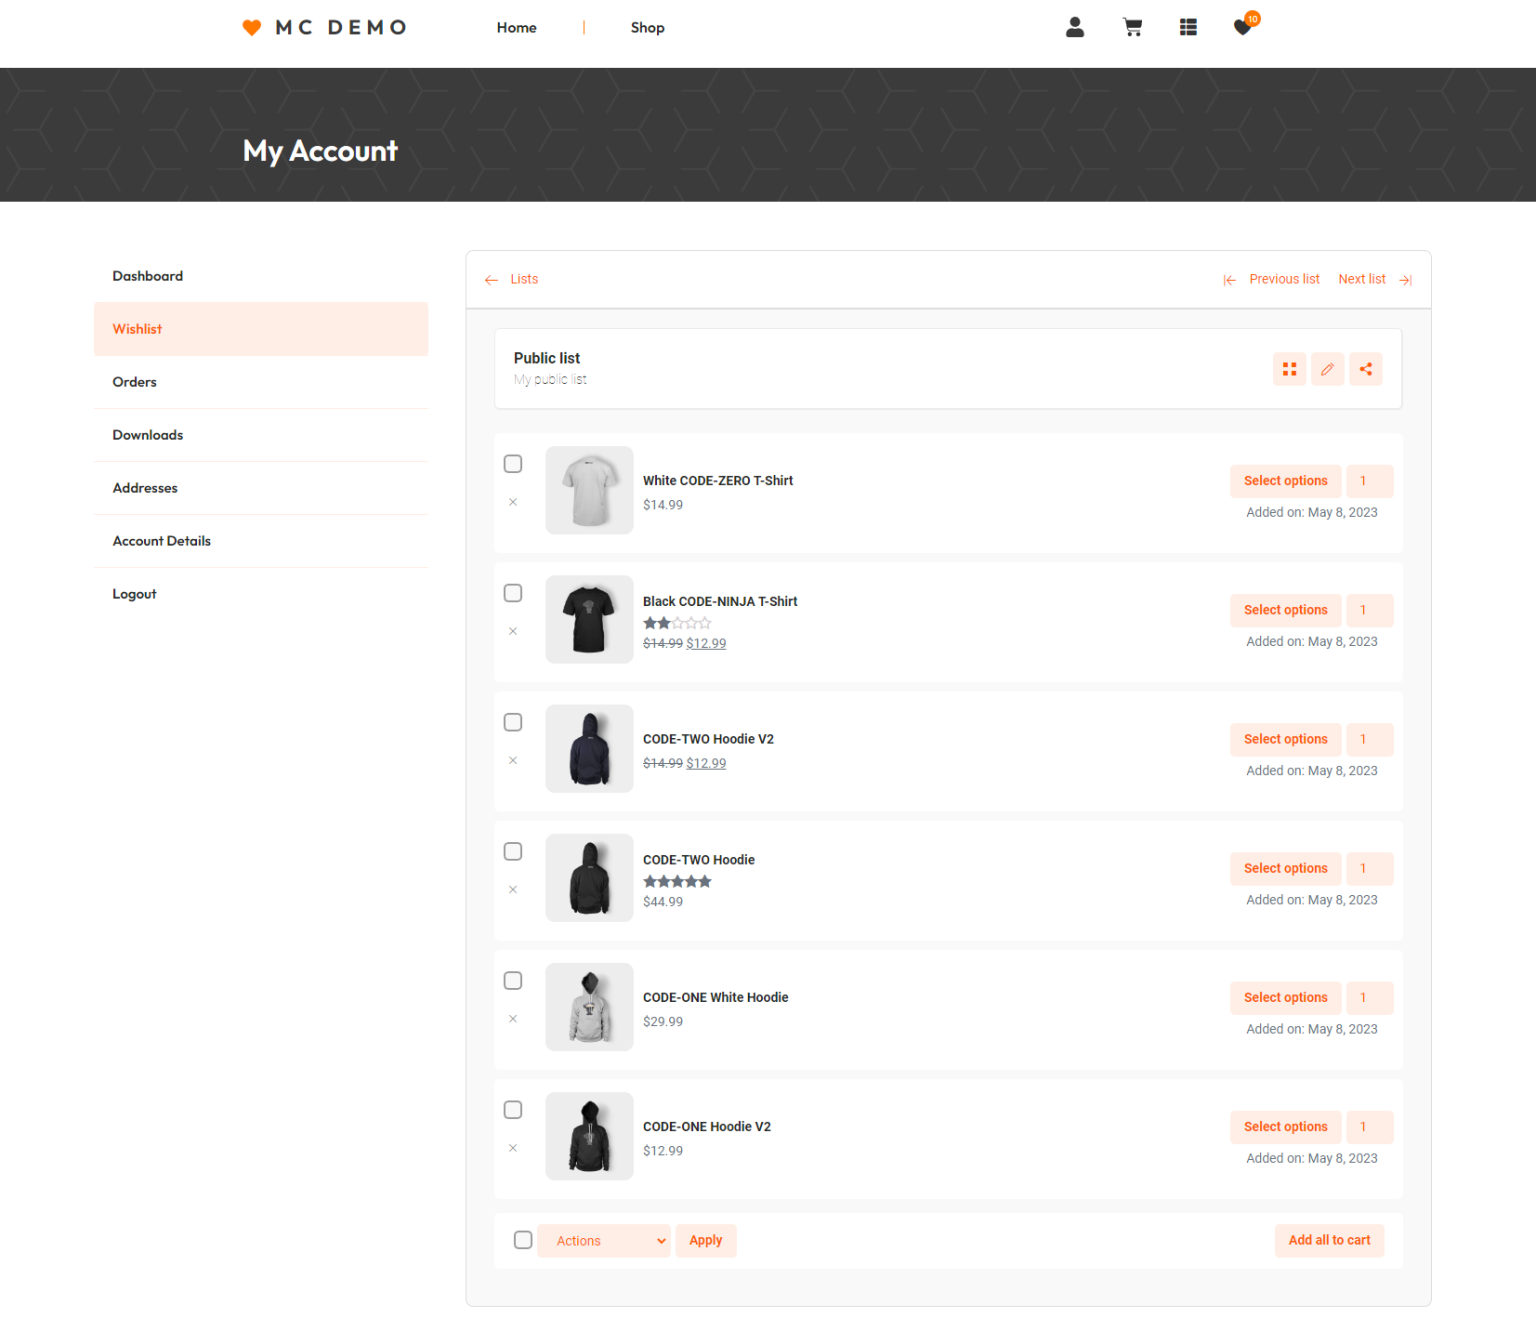Screen dimensions: 1536x1344
Task: Remove CODE-TWO Hoodie V2 from wishlist
Action: pyautogui.click(x=513, y=760)
